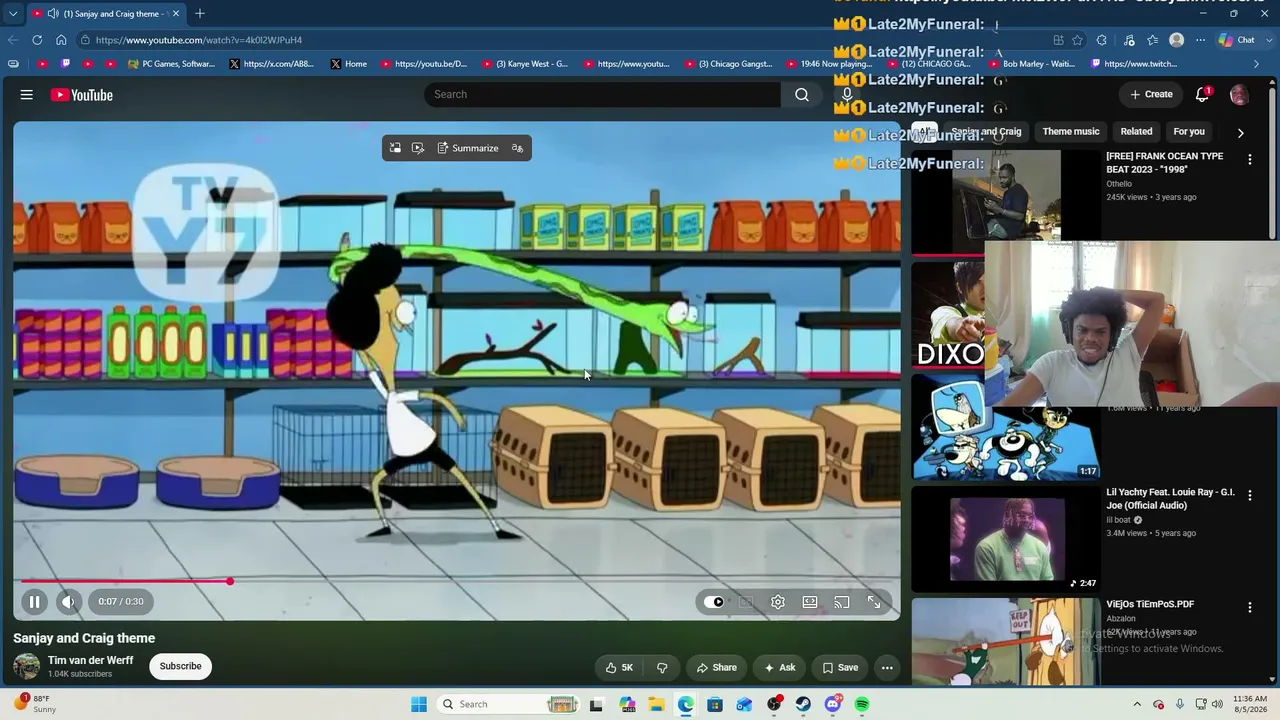Image resolution: width=1280 pixels, height=720 pixels.
Task: Click the YouTube search magnifier button
Action: pyautogui.click(x=802, y=94)
